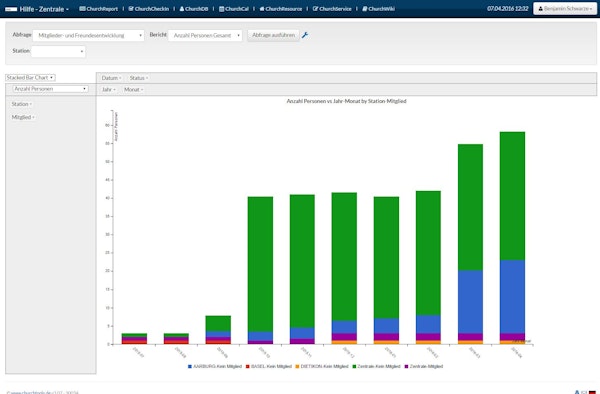Open the Abfrage query dropdown

pyautogui.click(x=88, y=36)
